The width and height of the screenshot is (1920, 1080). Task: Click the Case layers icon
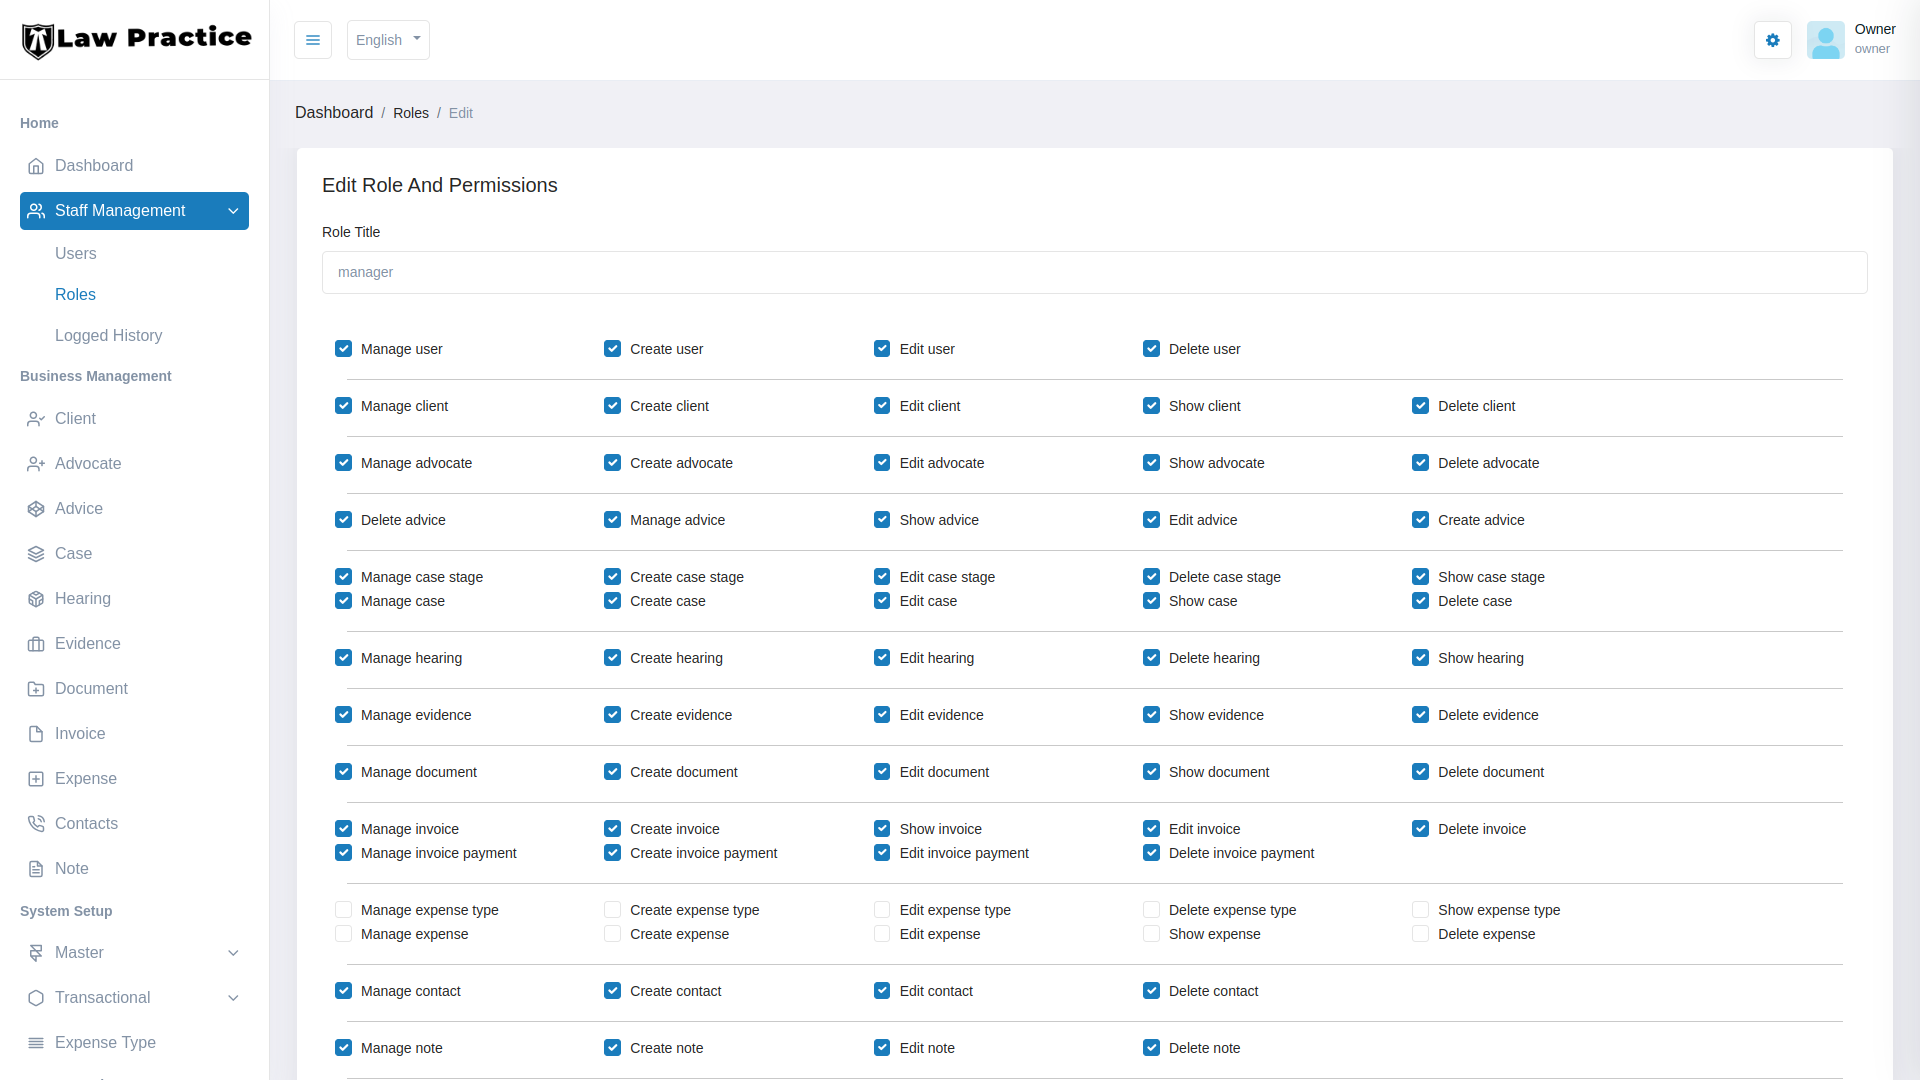click(x=36, y=554)
